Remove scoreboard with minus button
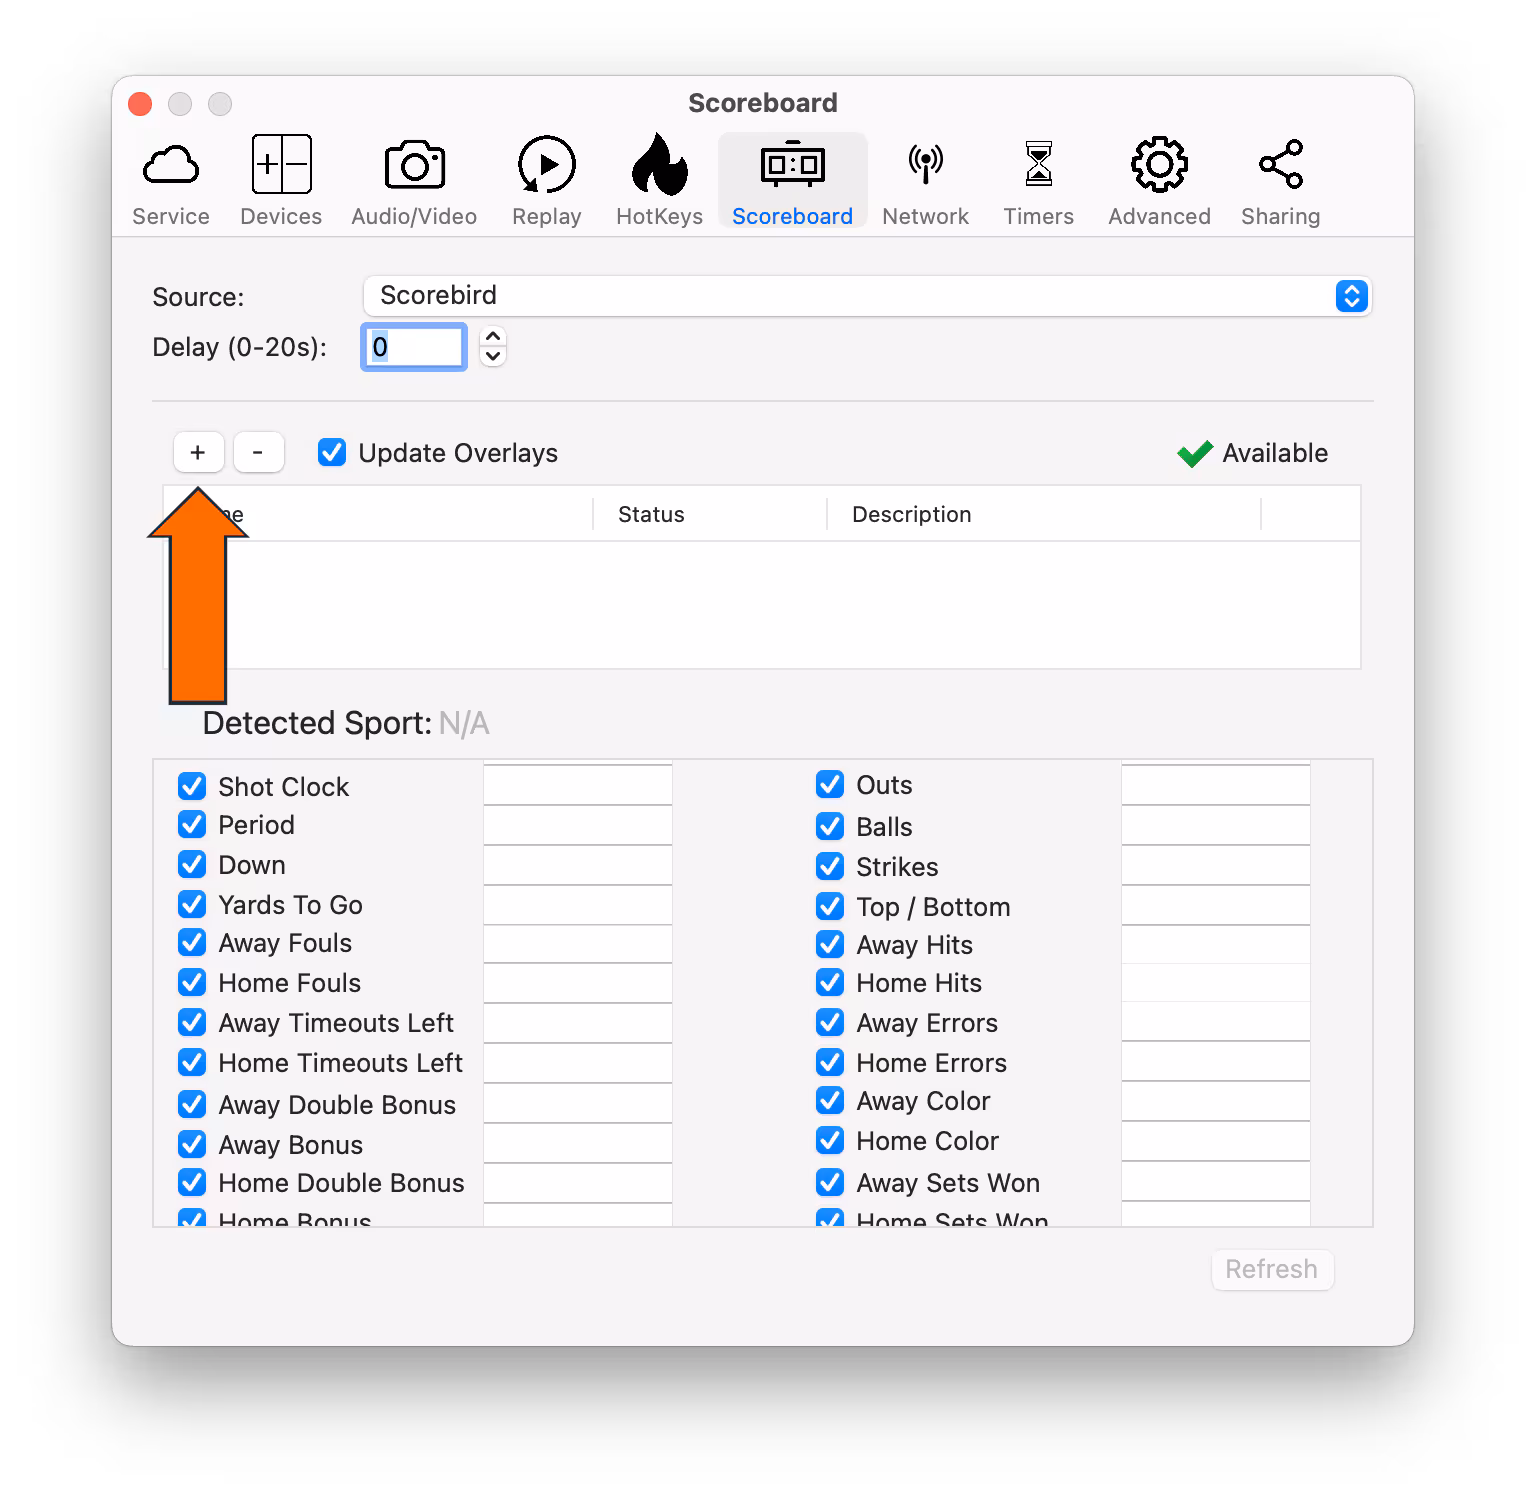 coord(258,453)
